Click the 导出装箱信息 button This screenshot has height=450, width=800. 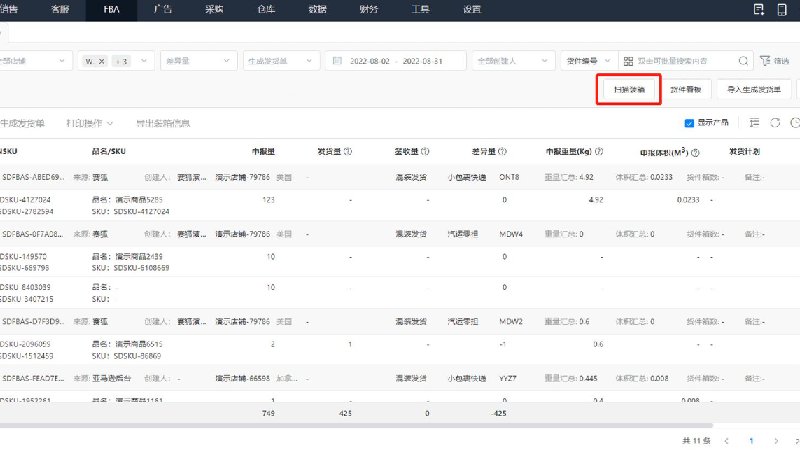click(163, 123)
